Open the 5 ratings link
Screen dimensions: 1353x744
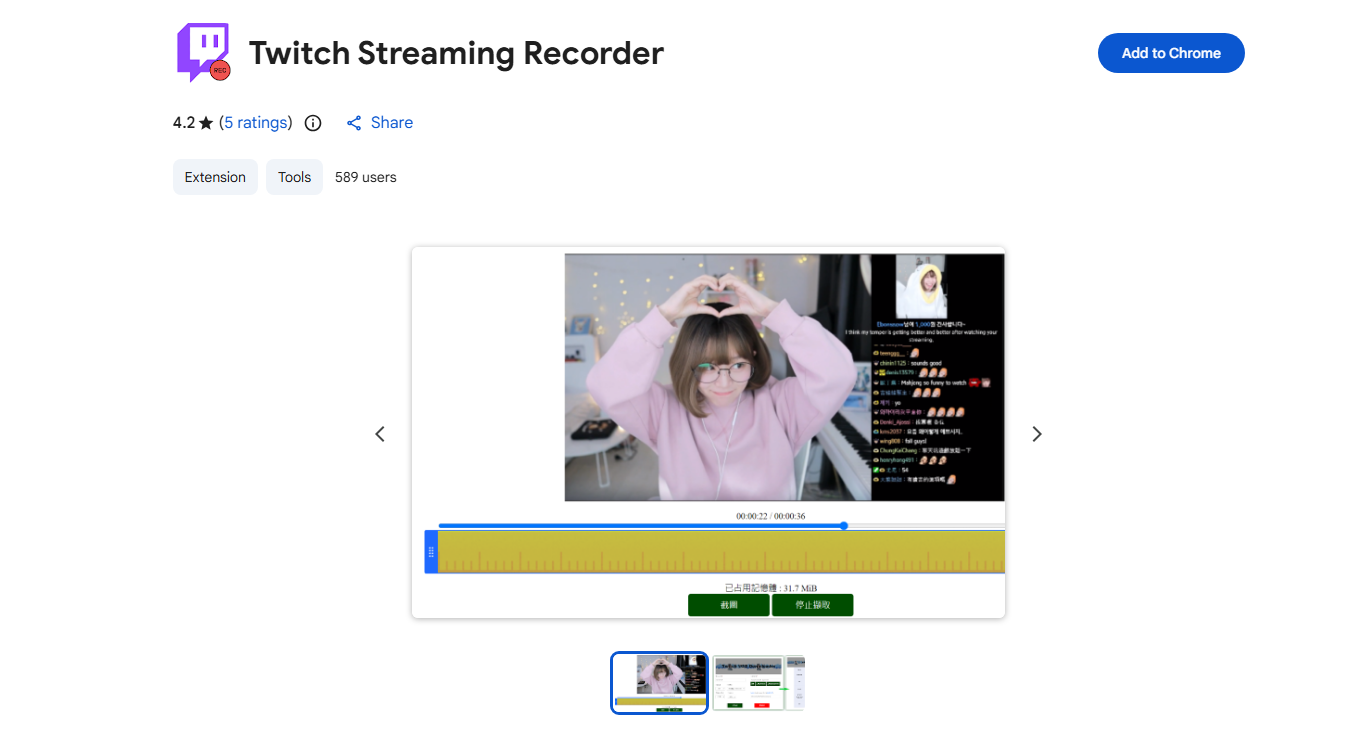click(256, 122)
